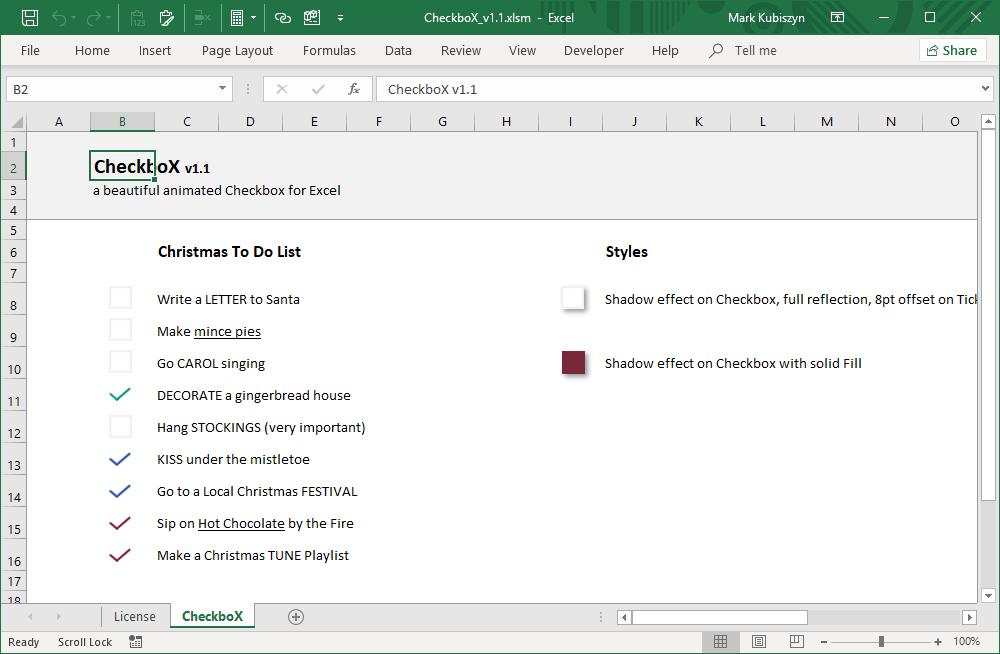Tick the 'Hang STOCKINGS' checkbox
Screen dimensions: 1000x654
pyautogui.click(x=120, y=427)
